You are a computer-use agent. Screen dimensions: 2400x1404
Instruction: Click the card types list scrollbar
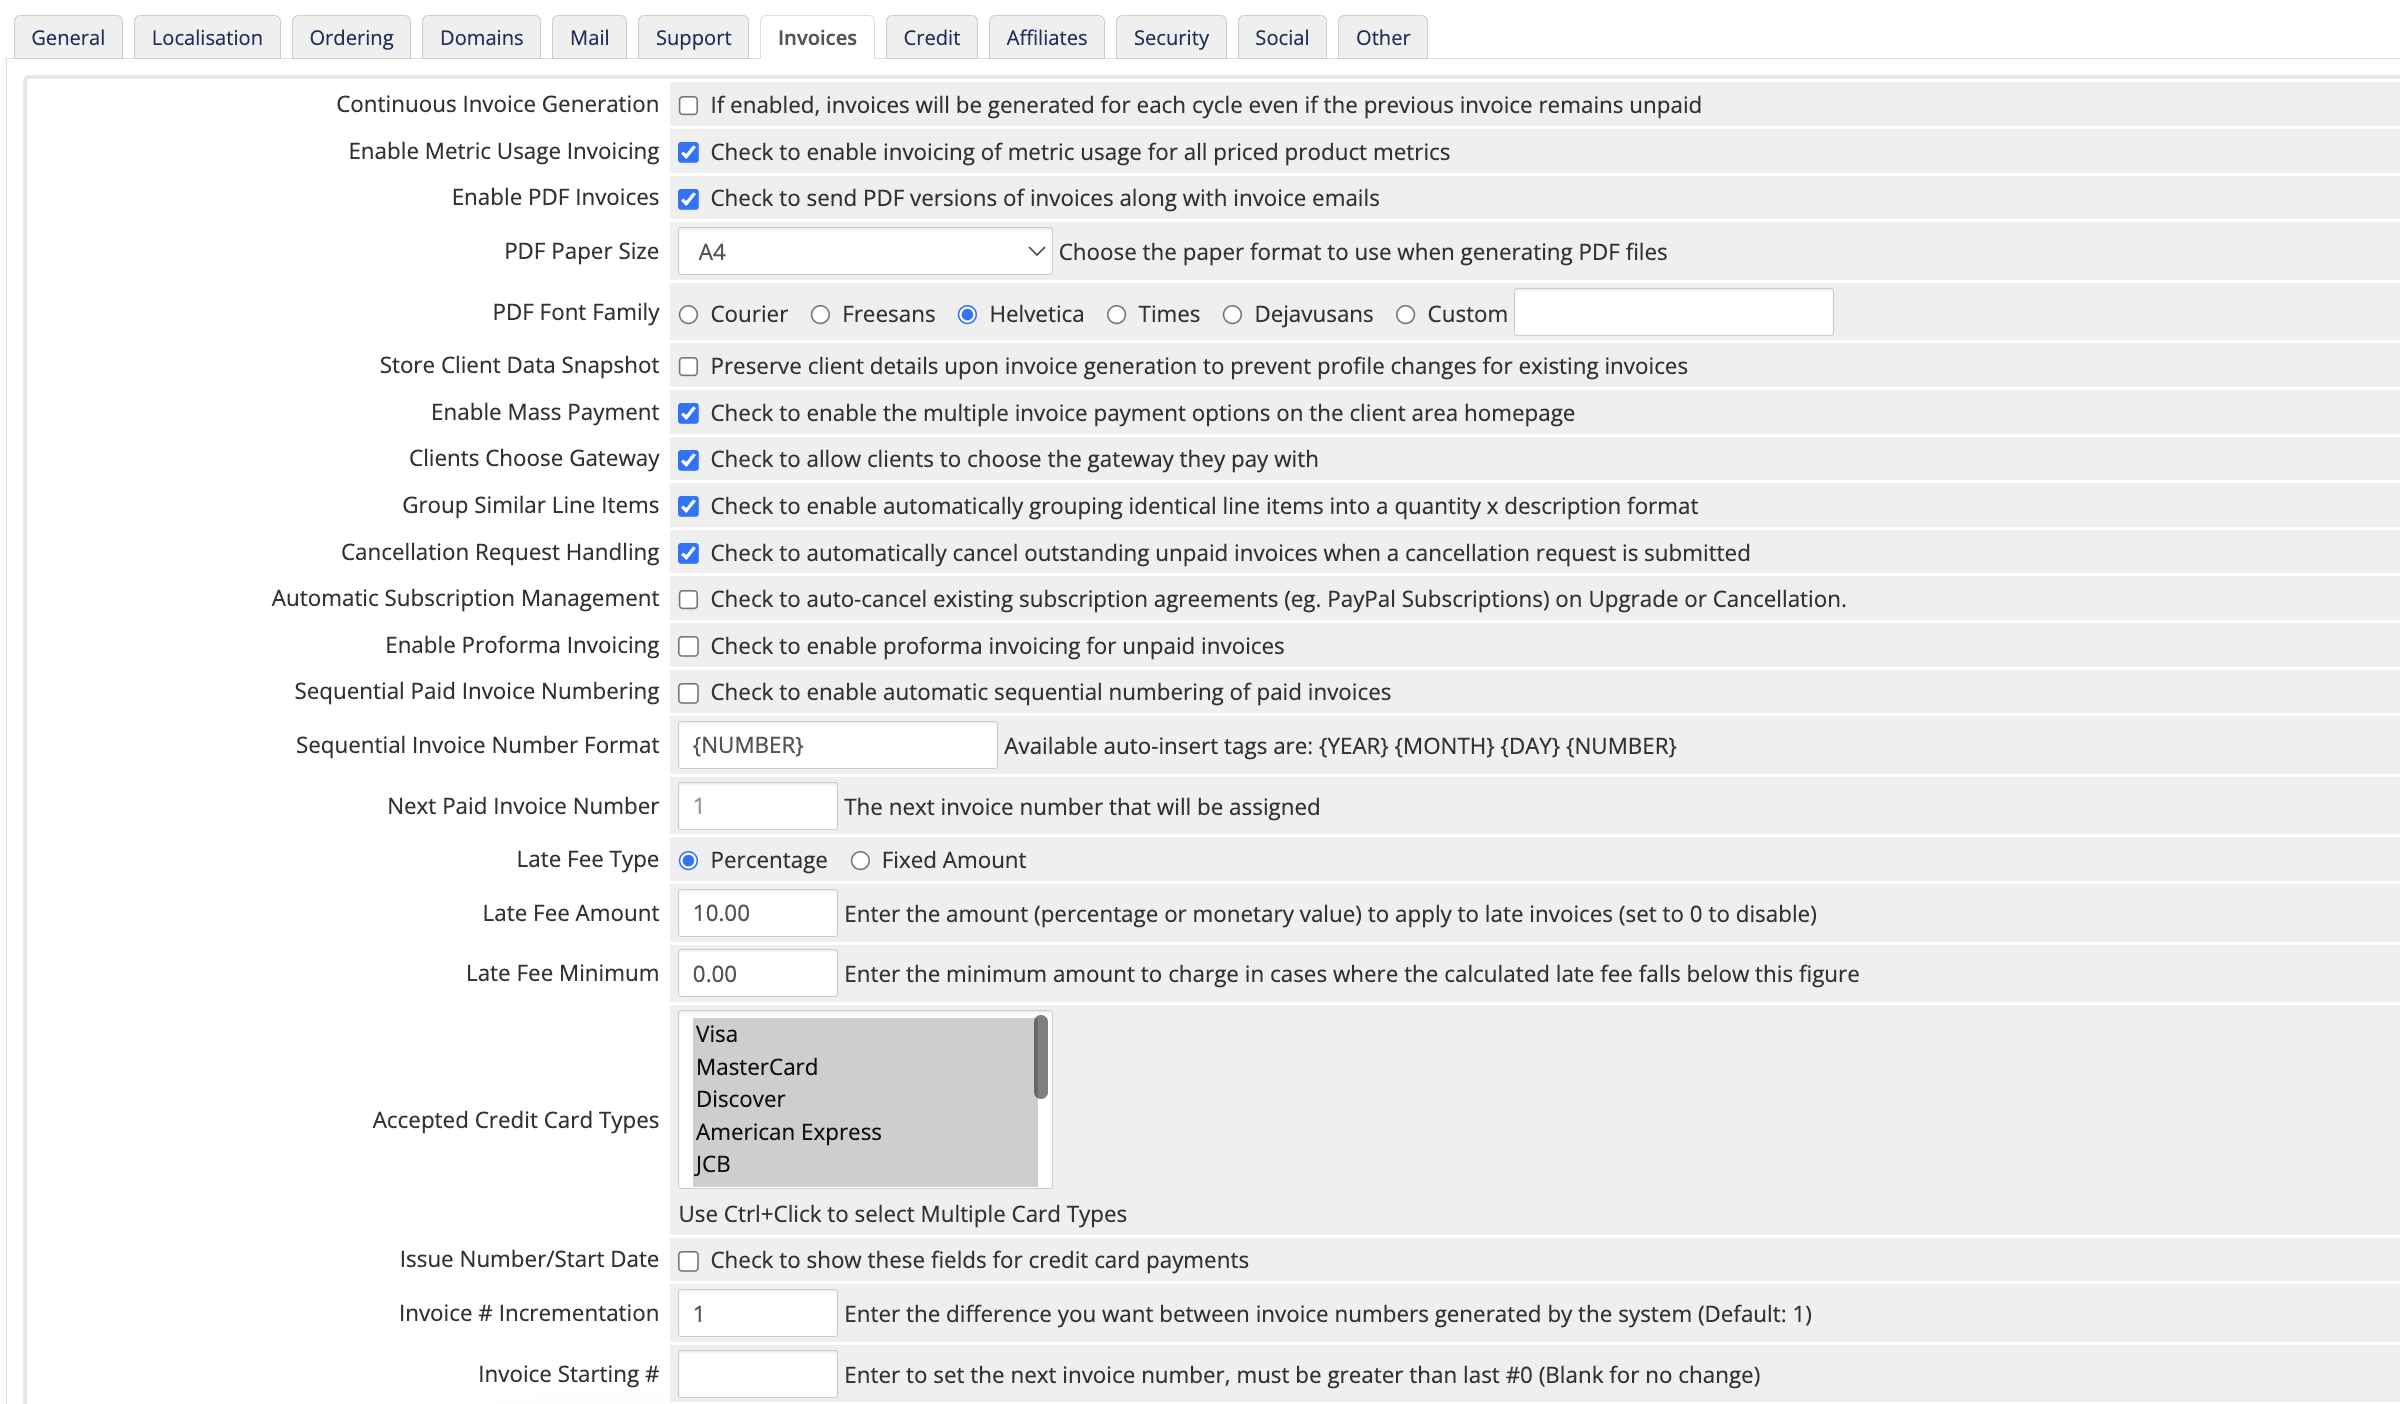click(1041, 1057)
